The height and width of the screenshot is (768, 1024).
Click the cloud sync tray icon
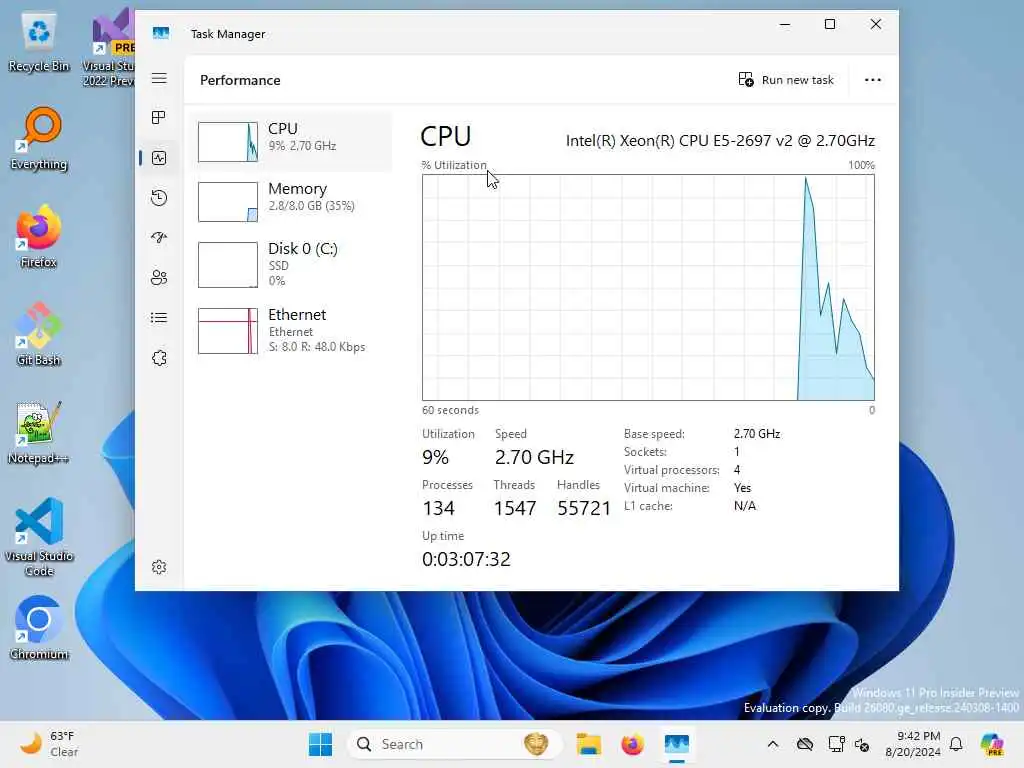click(x=805, y=744)
